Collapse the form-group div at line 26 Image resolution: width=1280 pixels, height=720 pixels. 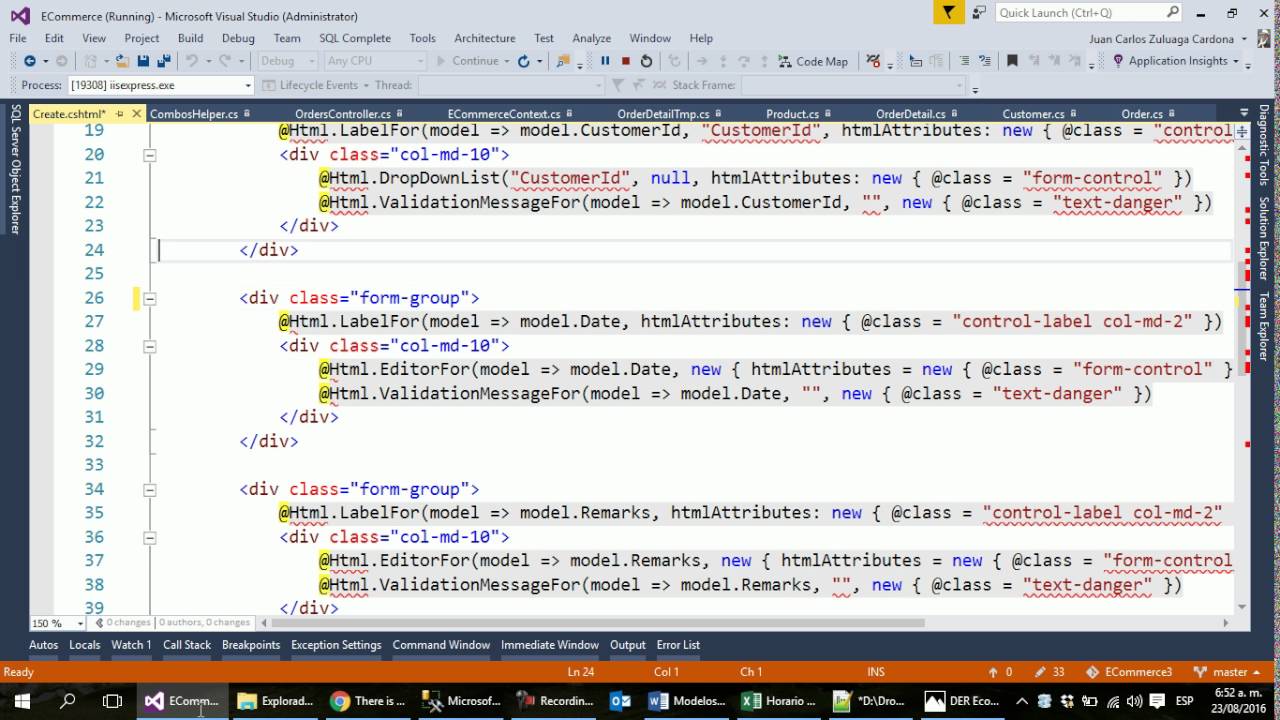coord(149,298)
